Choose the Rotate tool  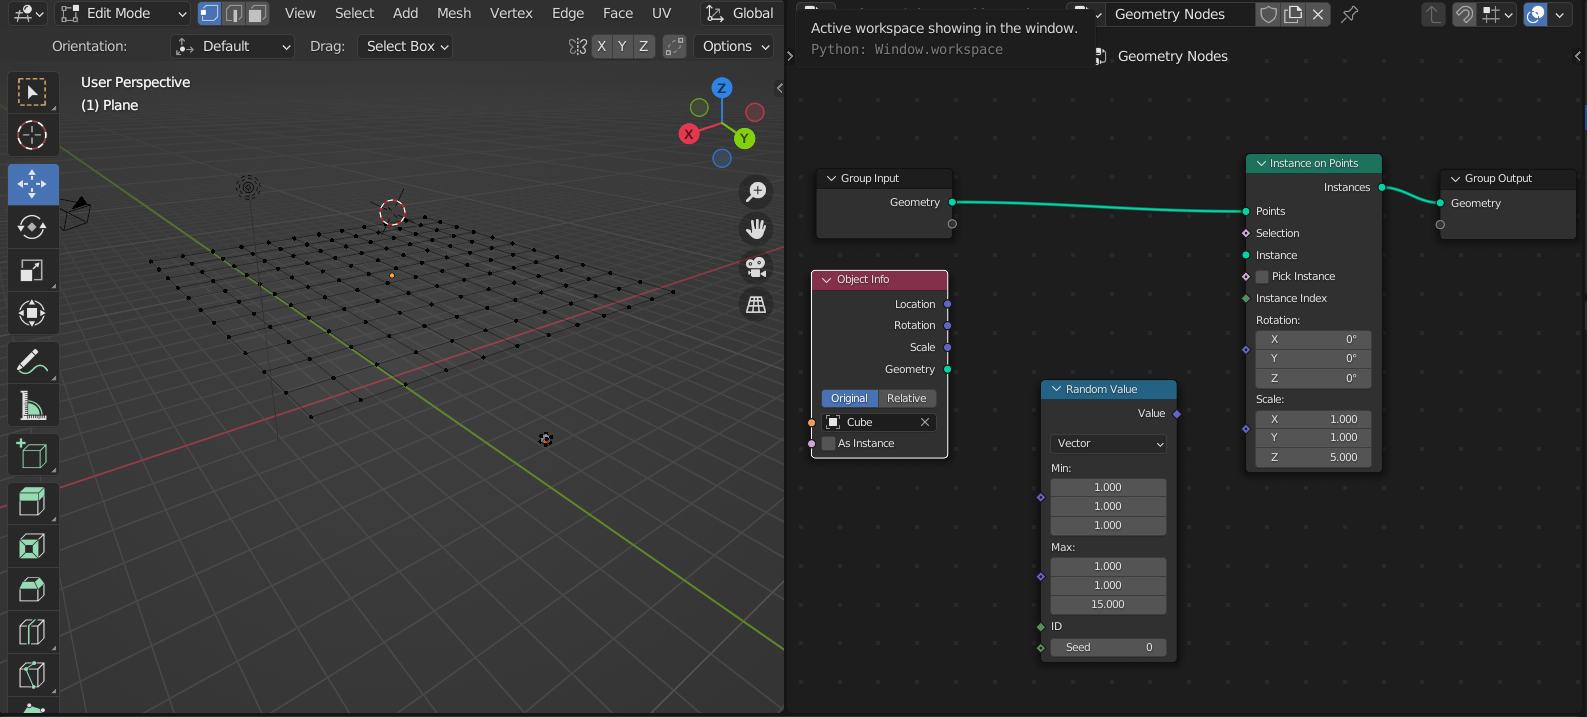click(32, 227)
